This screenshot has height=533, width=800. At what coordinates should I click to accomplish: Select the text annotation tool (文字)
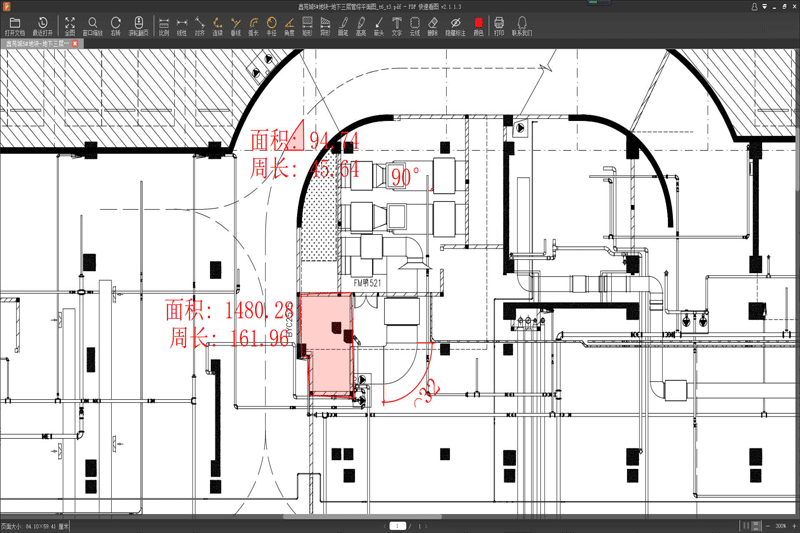pyautogui.click(x=396, y=26)
